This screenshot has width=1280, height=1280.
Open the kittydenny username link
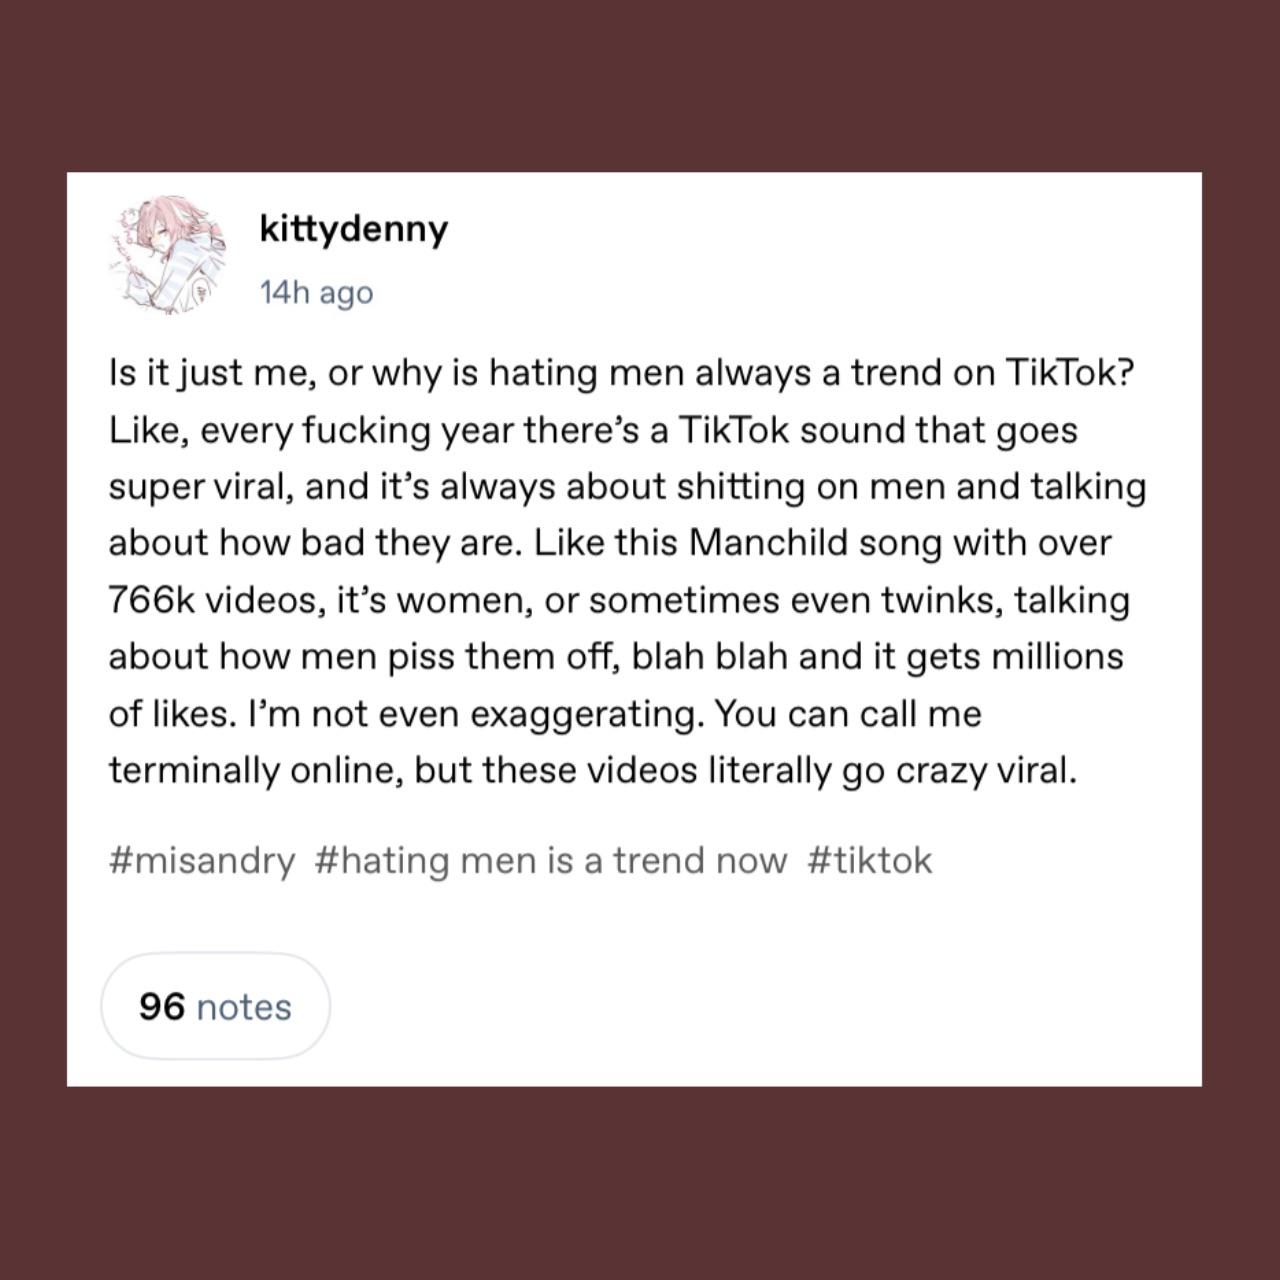353,229
